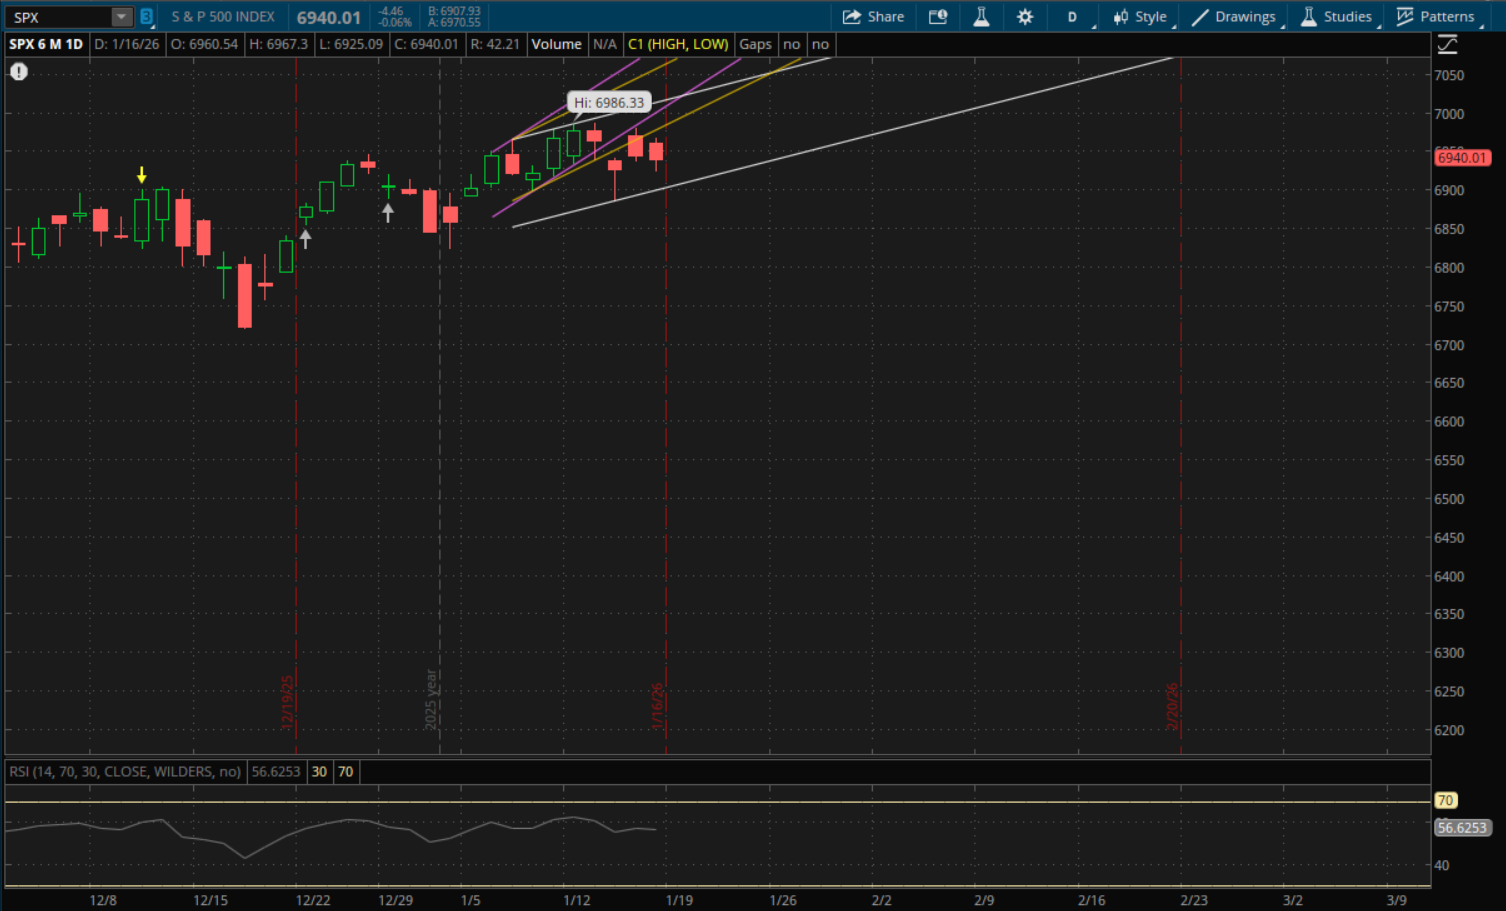Open the Style menu

point(1140,17)
